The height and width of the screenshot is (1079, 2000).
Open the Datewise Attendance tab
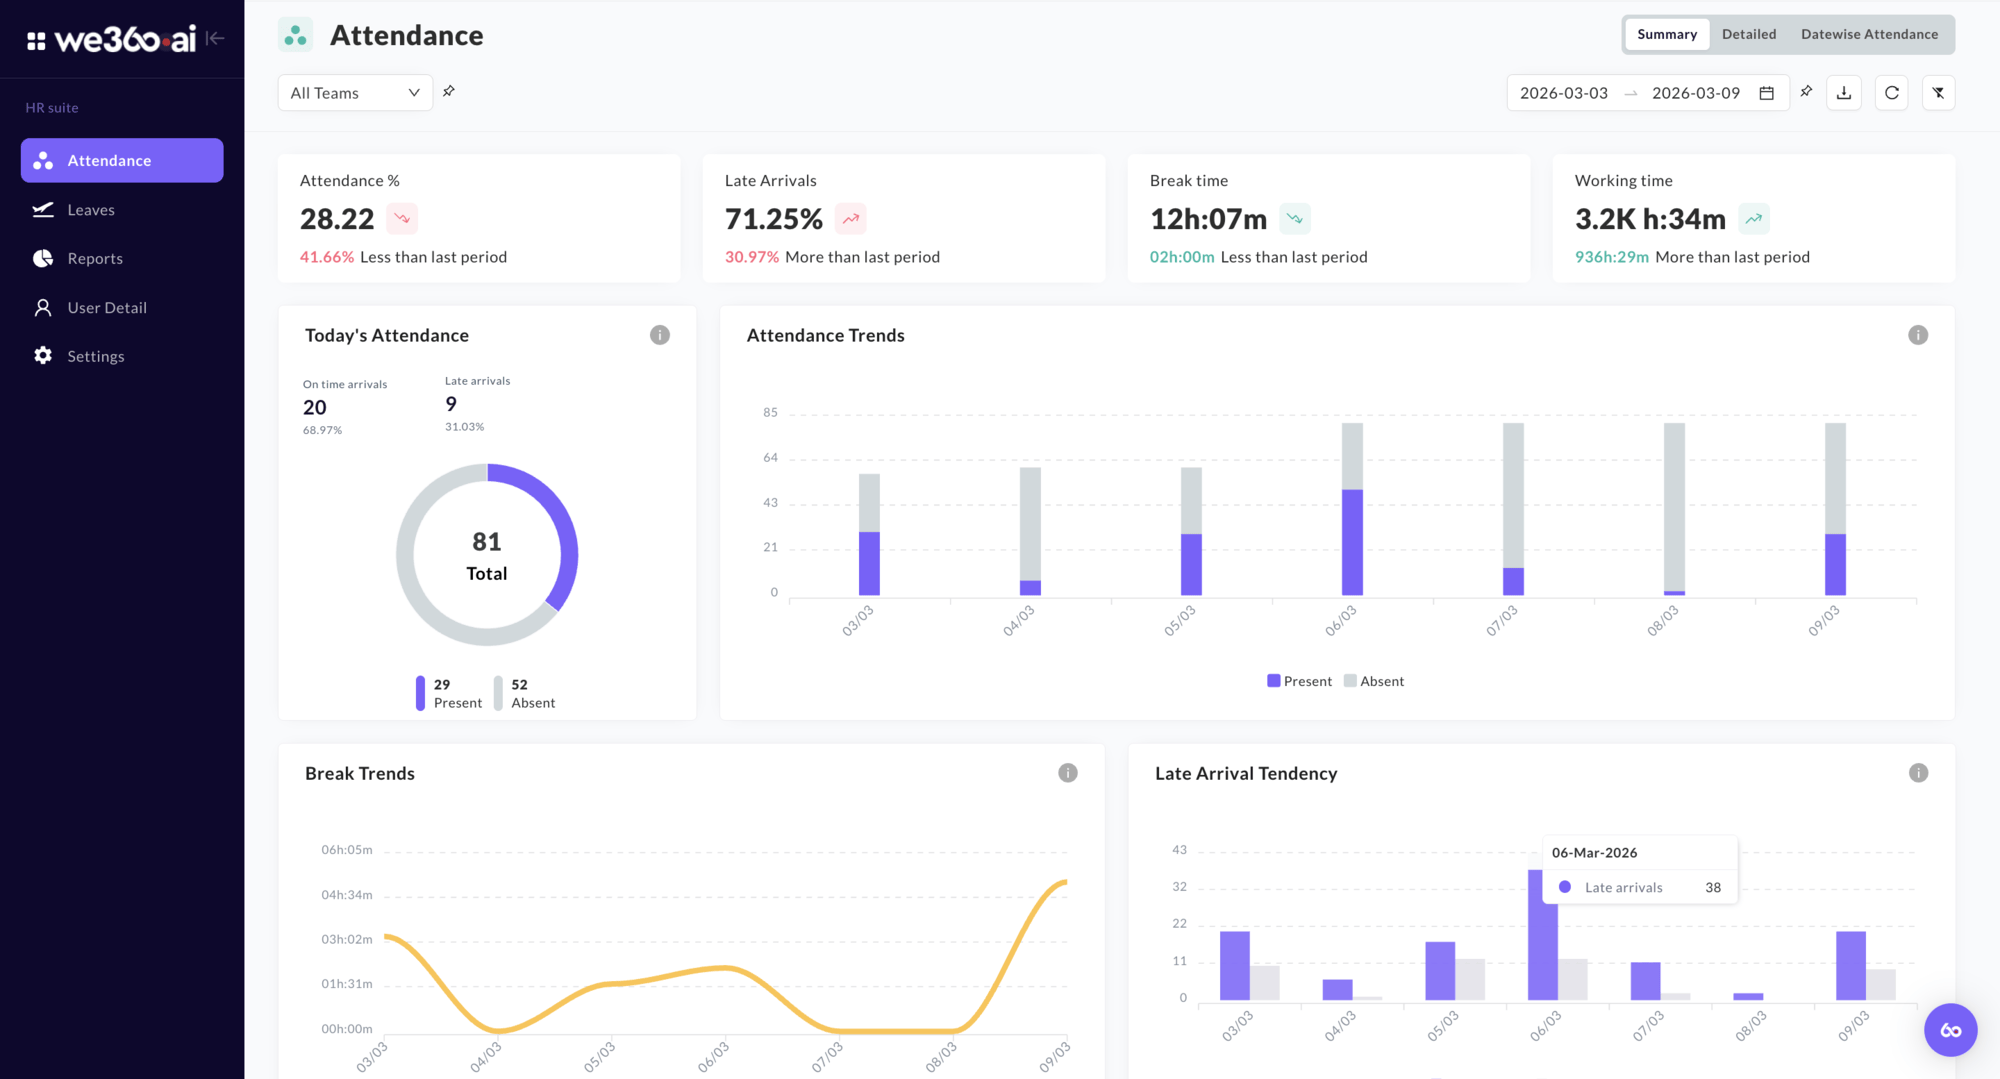pos(1869,34)
